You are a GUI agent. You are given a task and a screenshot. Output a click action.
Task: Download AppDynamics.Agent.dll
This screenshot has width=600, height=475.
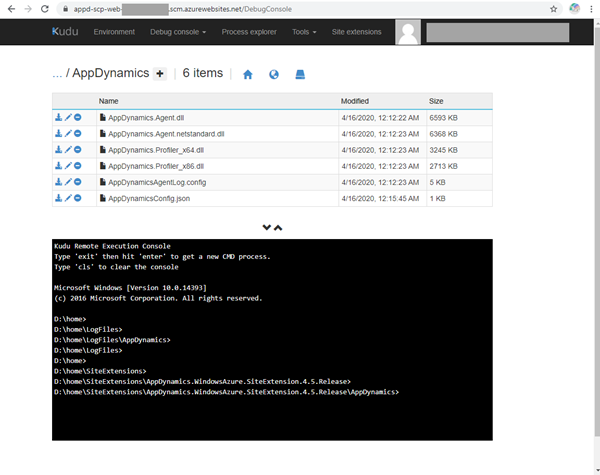pos(59,118)
